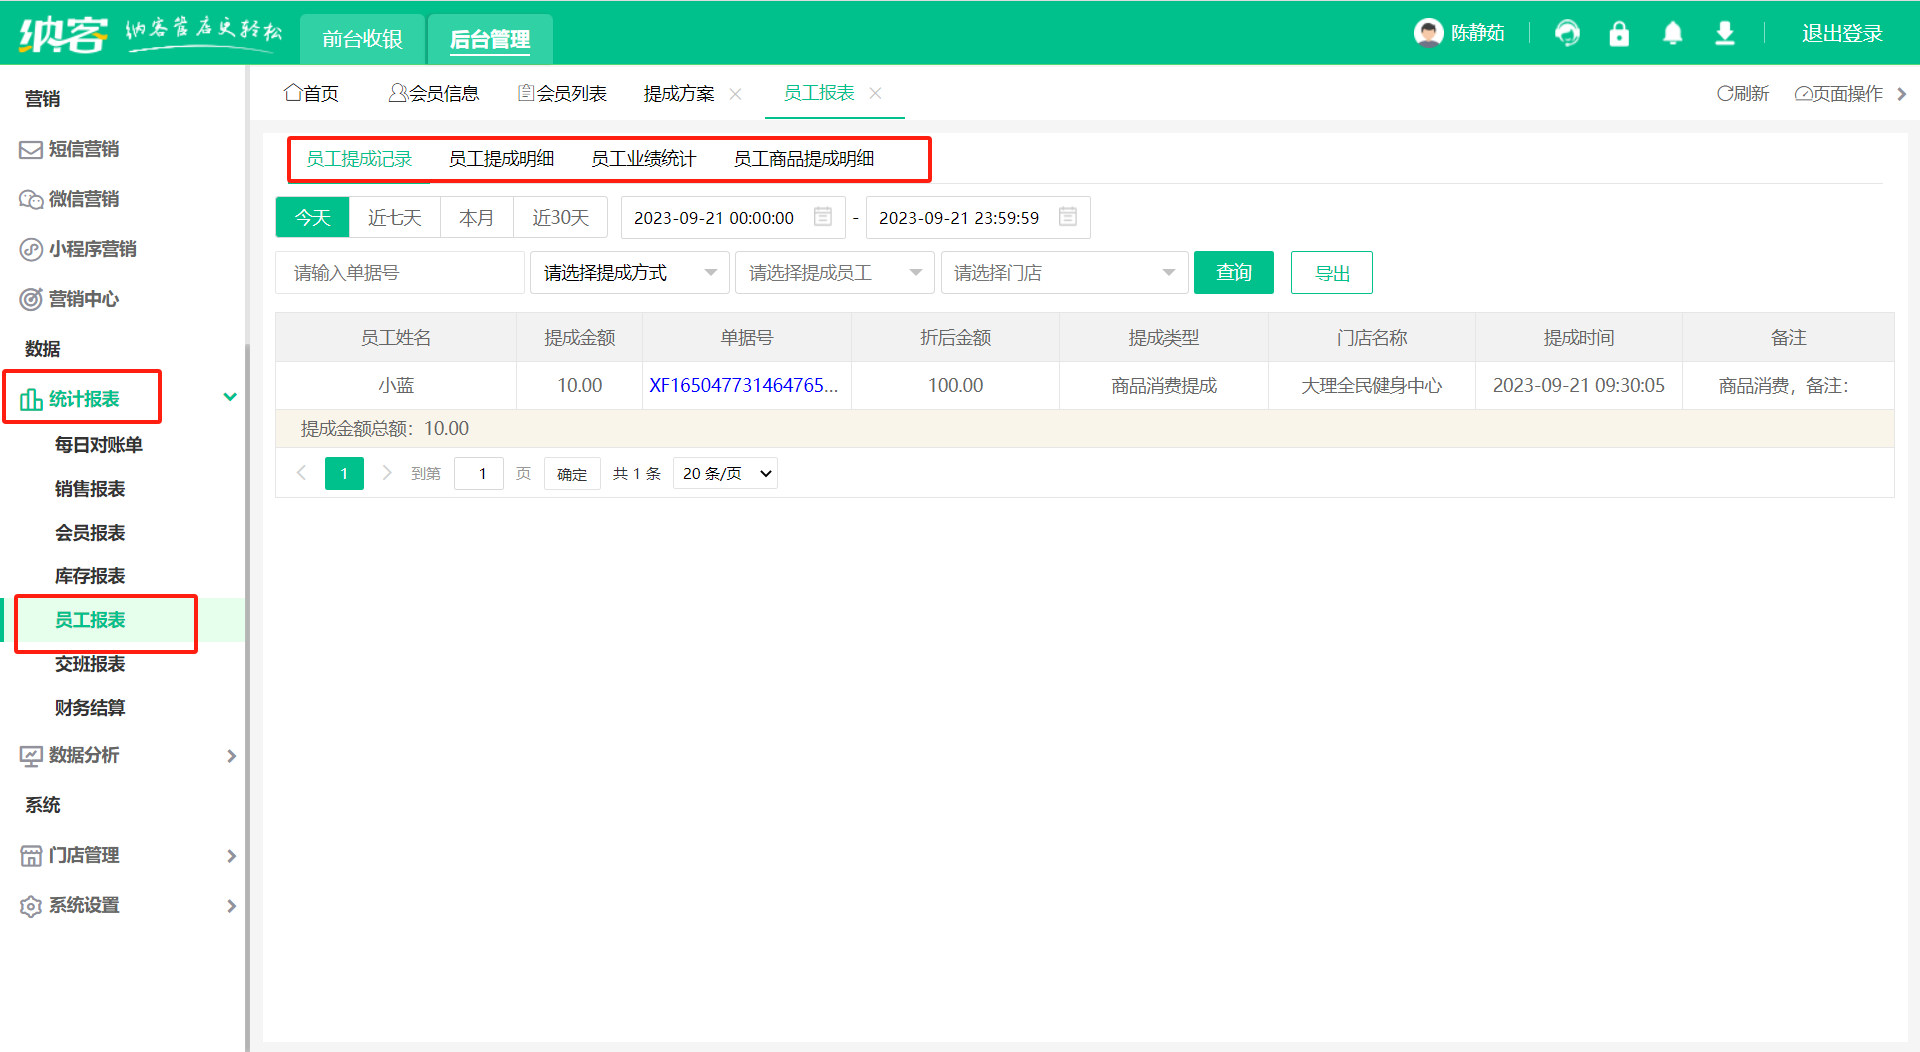Expand the 20 条/页 page size selector
This screenshot has height=1052, width=1920.
point(726,474)
